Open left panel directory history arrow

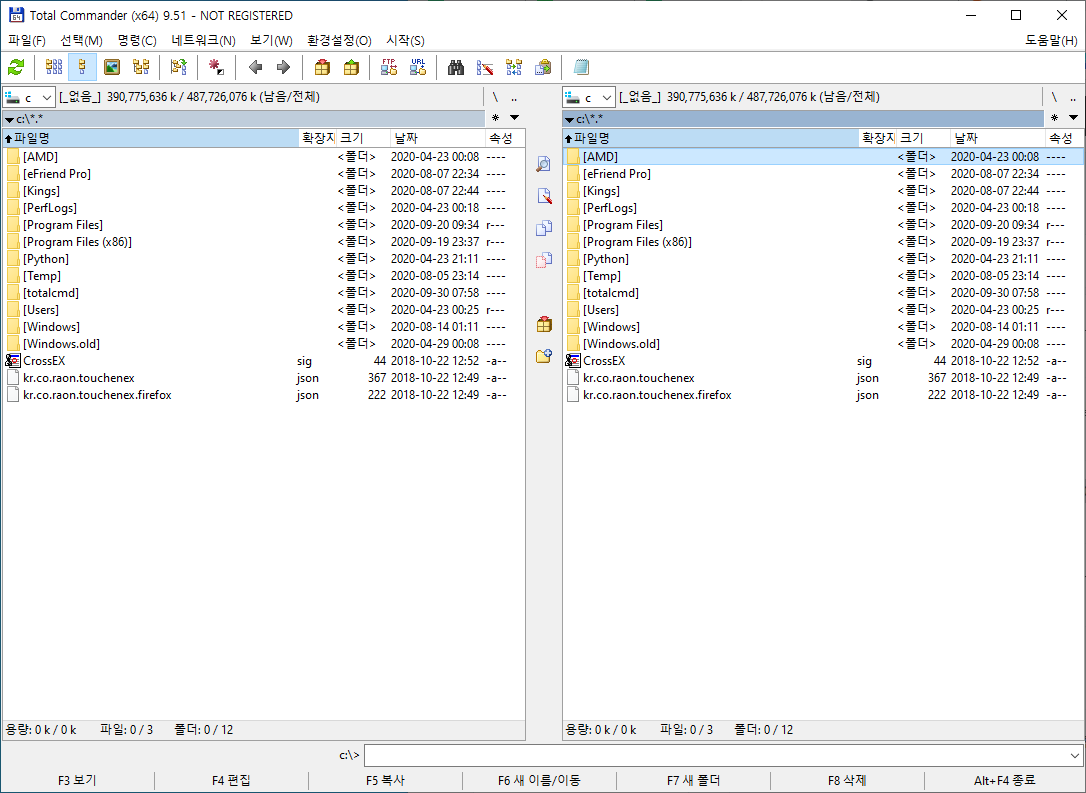coord(515,118)
